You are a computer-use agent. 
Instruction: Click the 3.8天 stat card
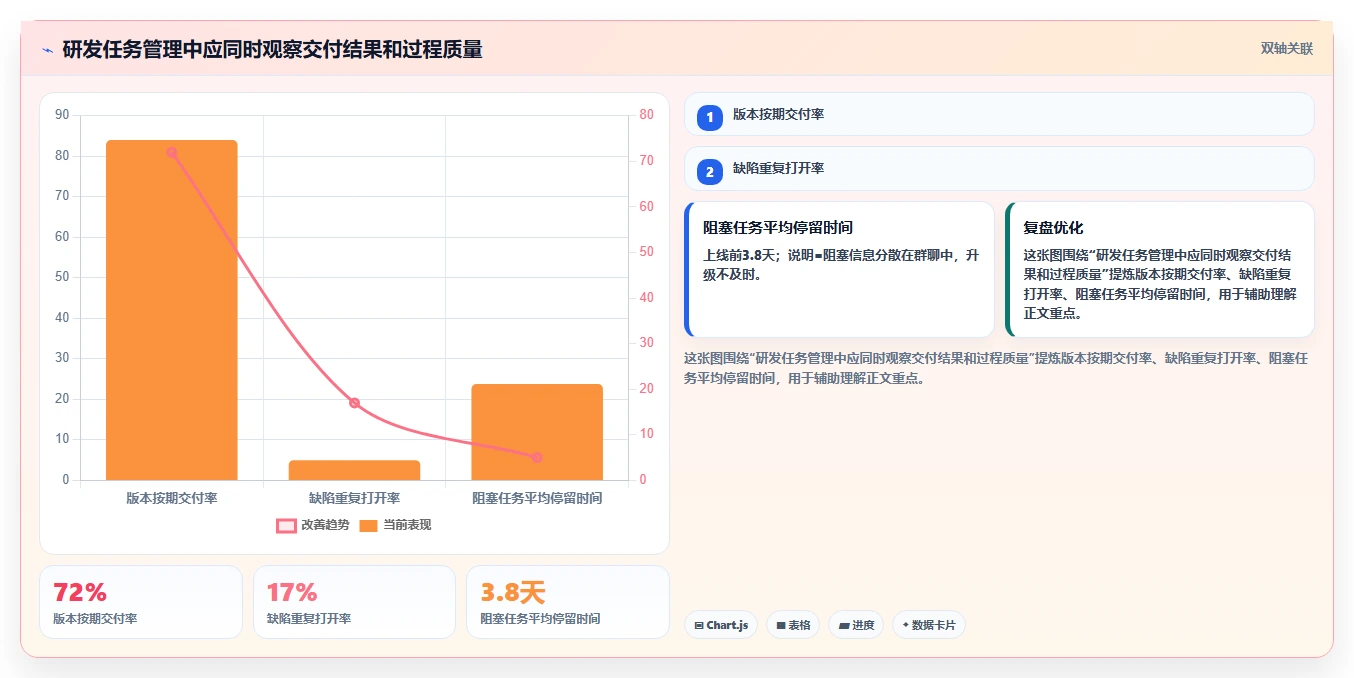coord(568,602)
